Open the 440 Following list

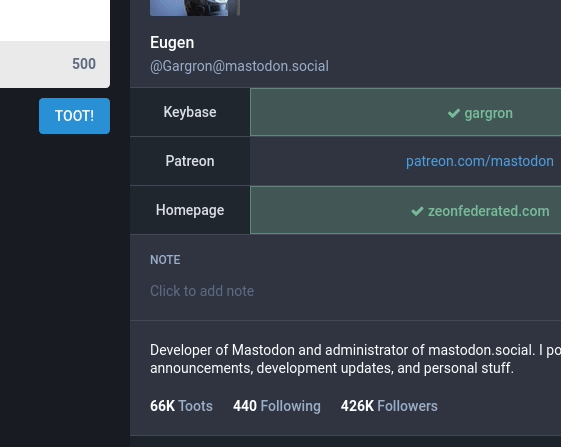click(277, 406)
